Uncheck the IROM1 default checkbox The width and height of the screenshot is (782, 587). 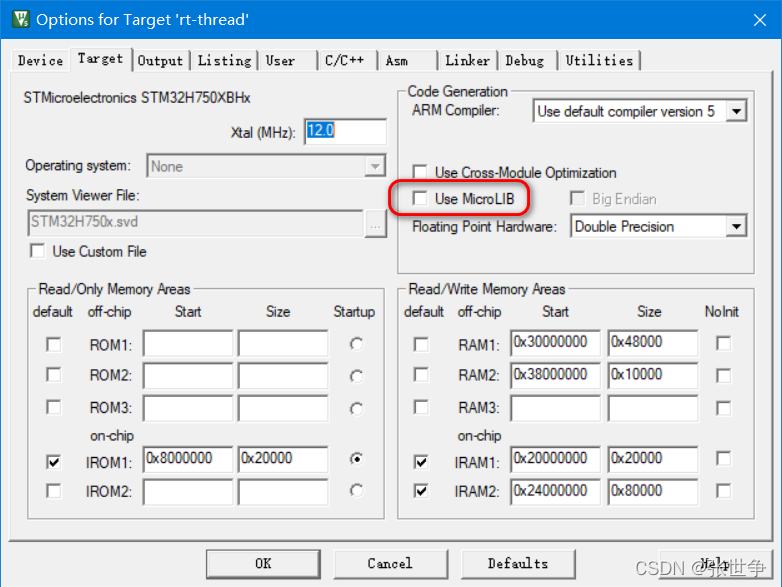click(x=53, y=462)
